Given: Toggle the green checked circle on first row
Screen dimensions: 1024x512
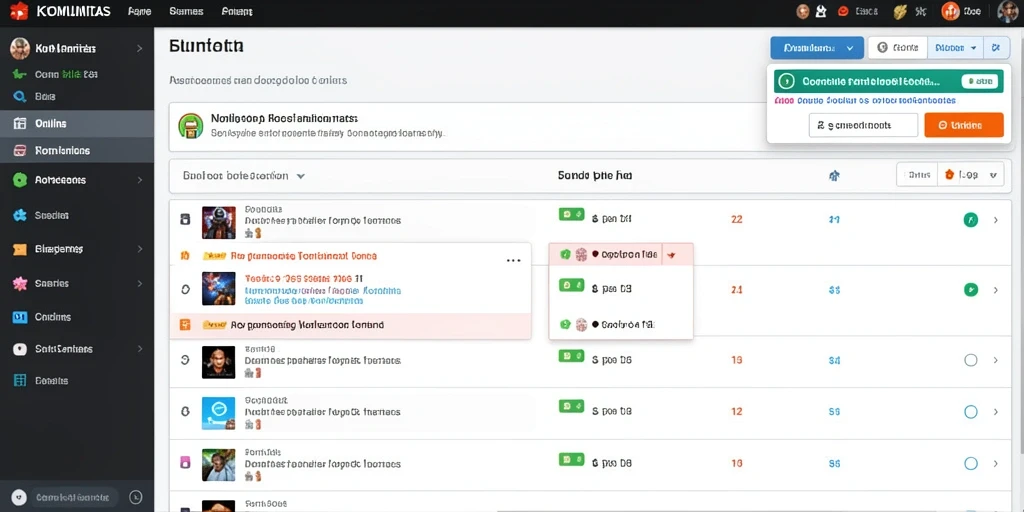Looking at the screenshot, I should [970, 220].
